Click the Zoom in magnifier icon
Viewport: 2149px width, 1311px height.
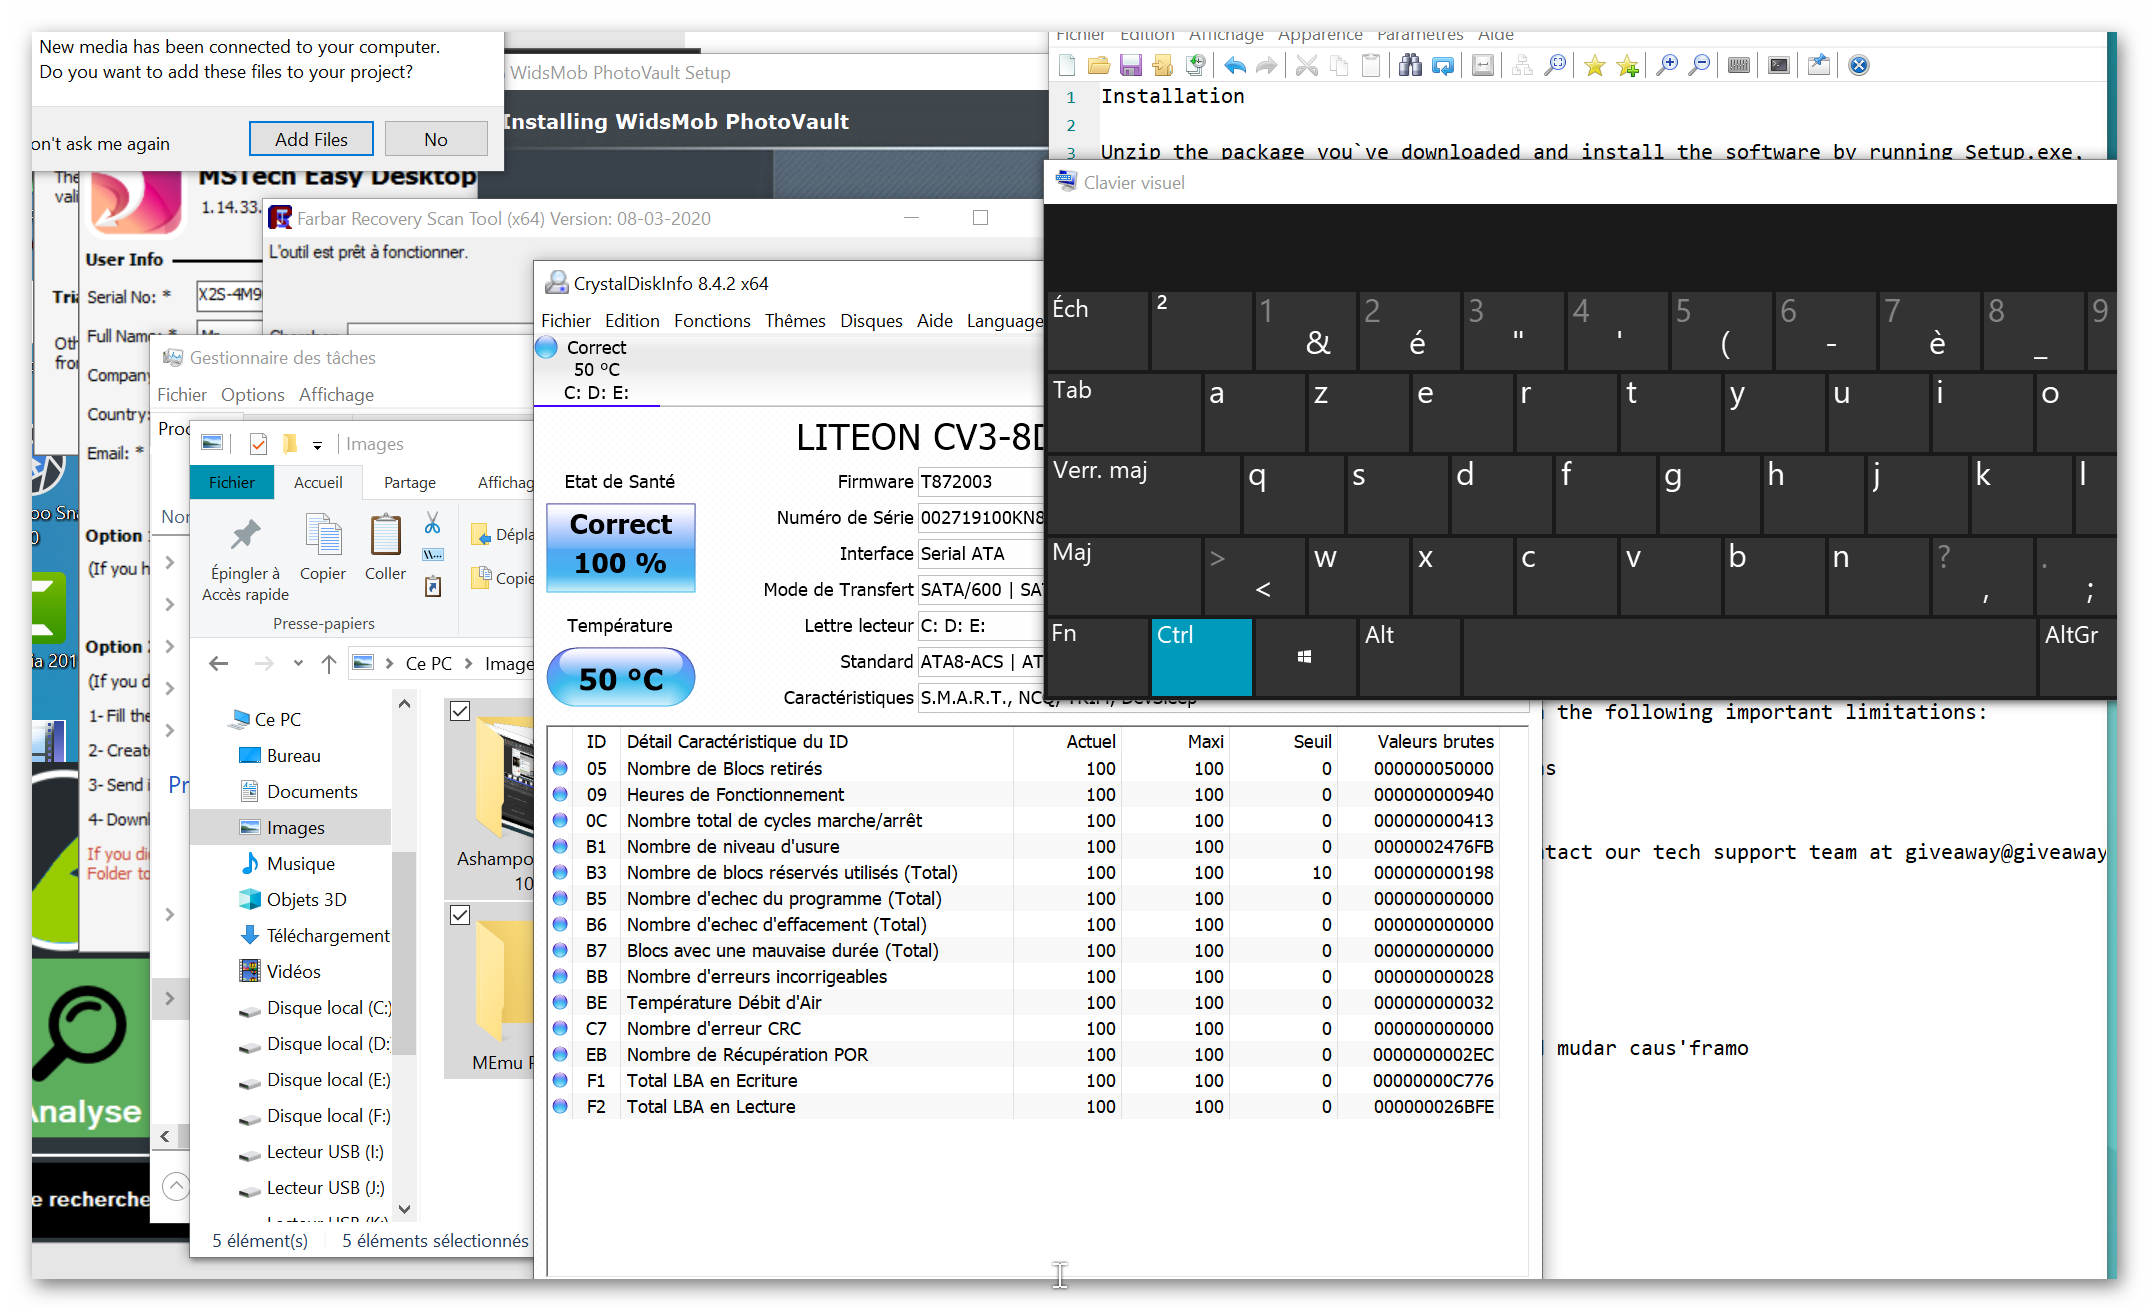(x=1666, y=66)
